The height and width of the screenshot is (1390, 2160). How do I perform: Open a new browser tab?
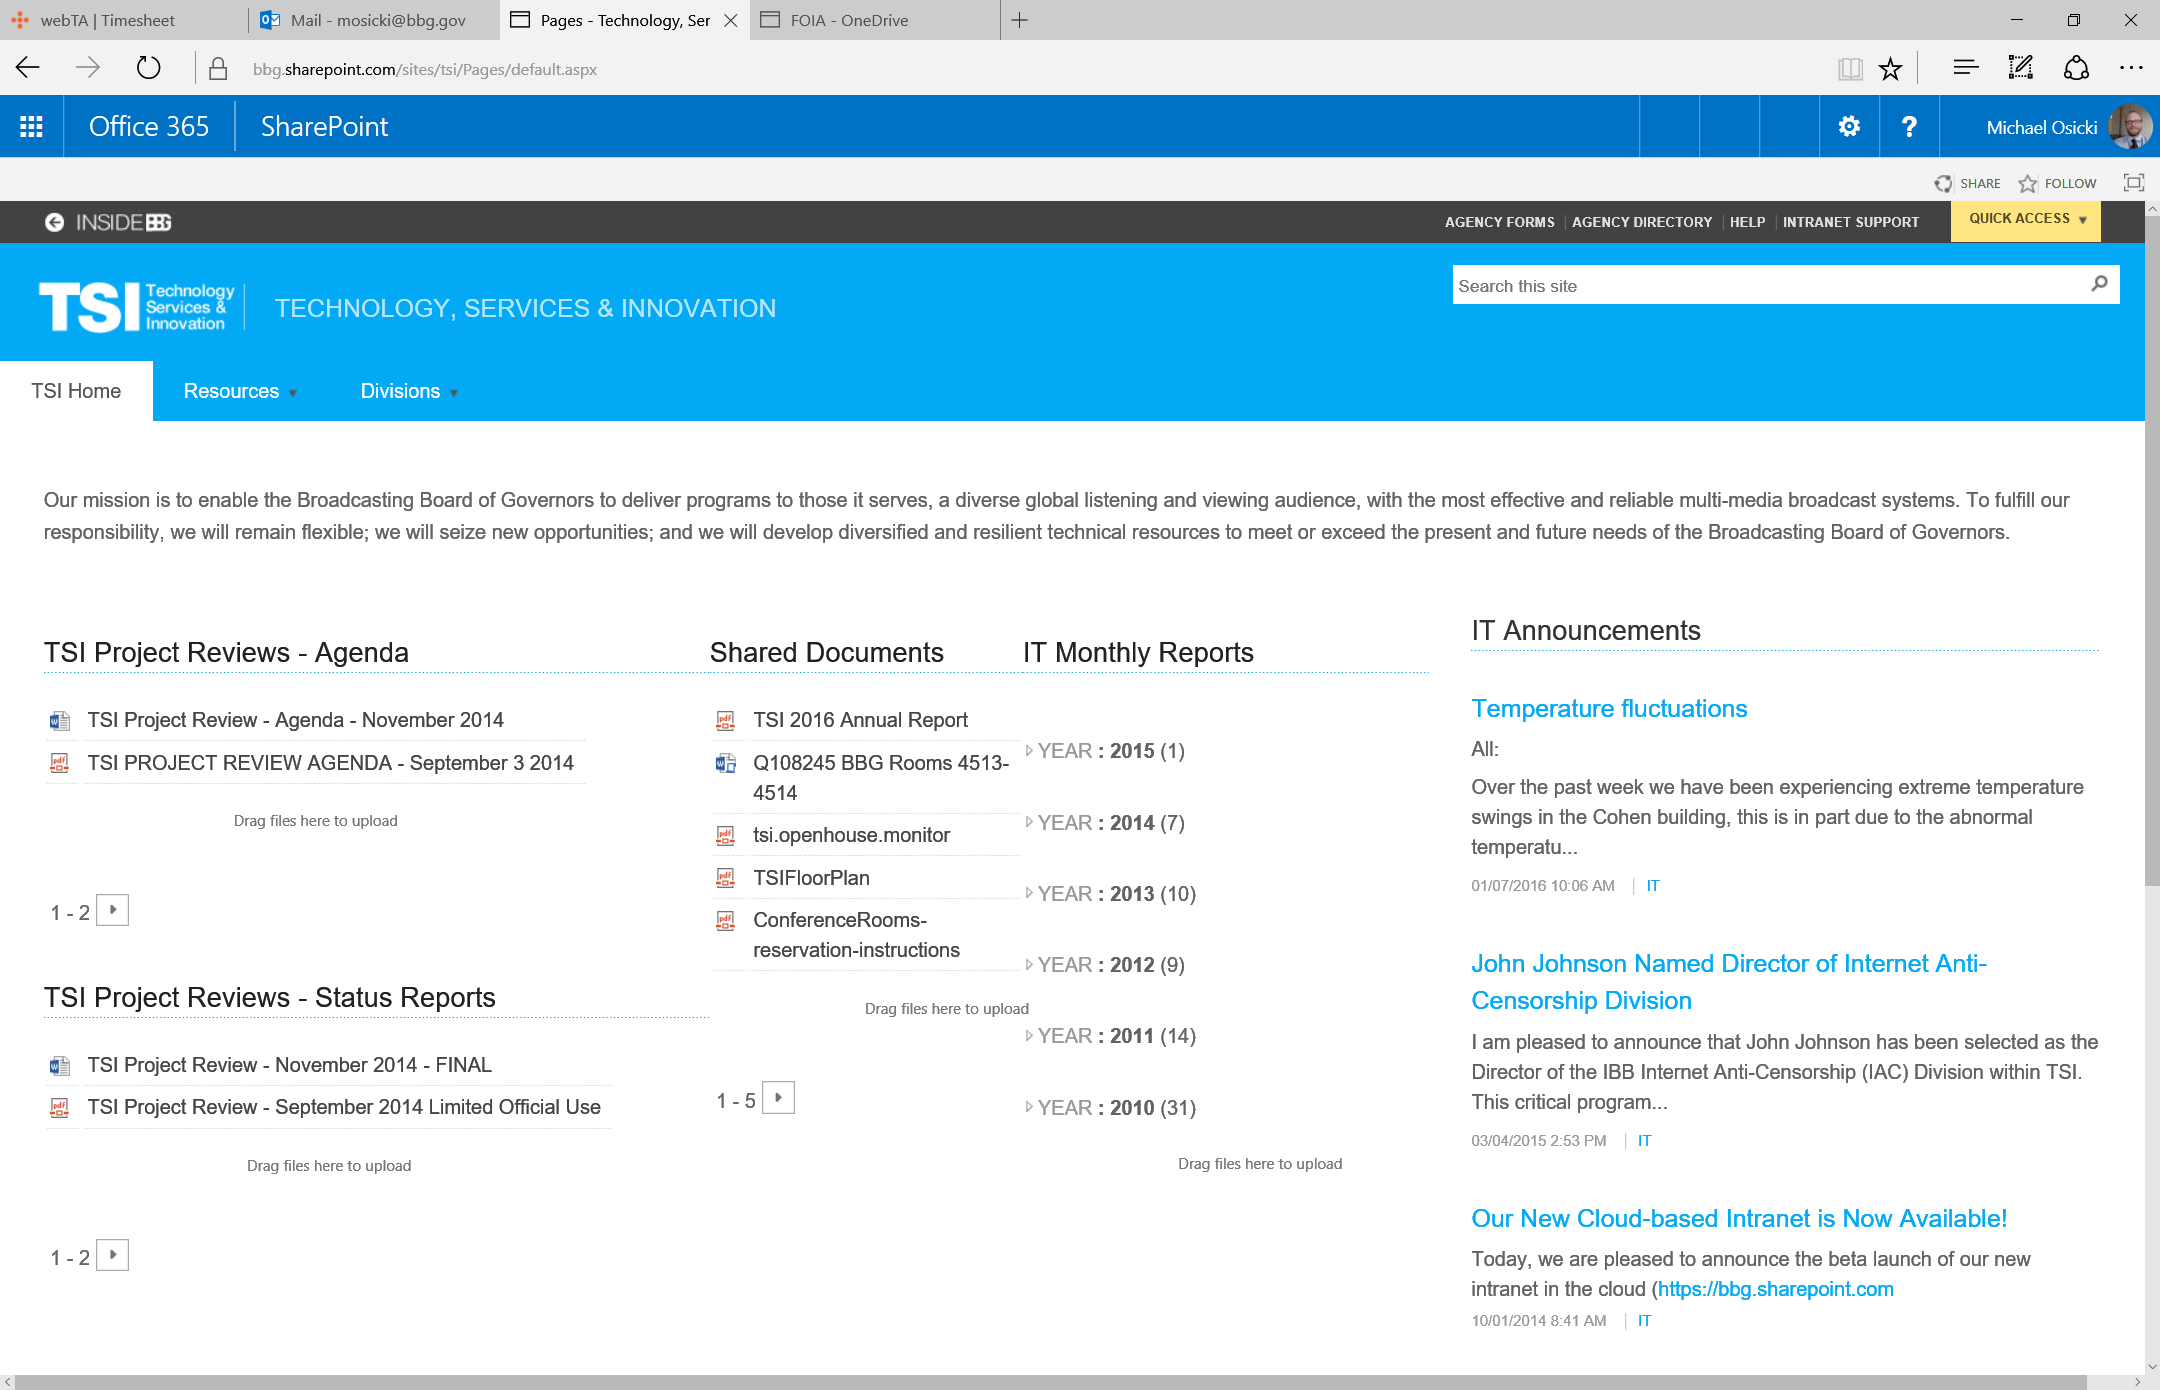pos(1019,20)
